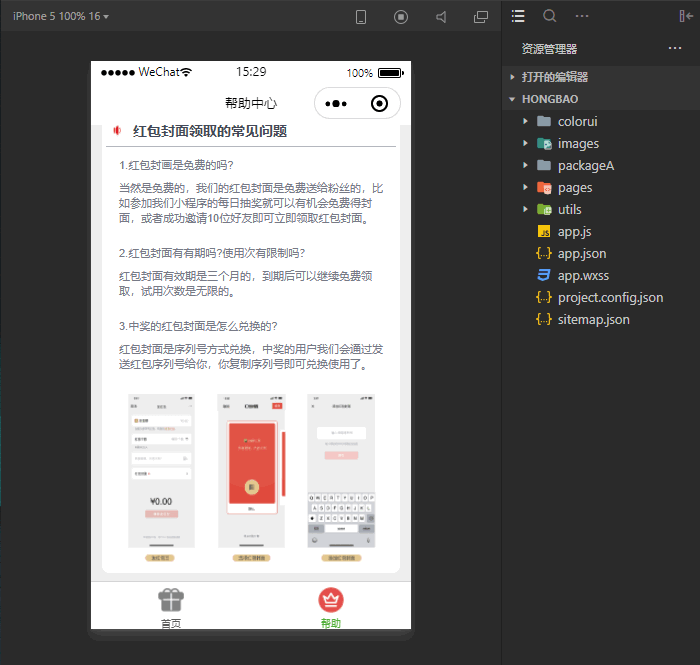Image resolution: width=700 pixels, height=665 pixels.
Task: Click the phone device simulator icon
Action: (361, 17)
